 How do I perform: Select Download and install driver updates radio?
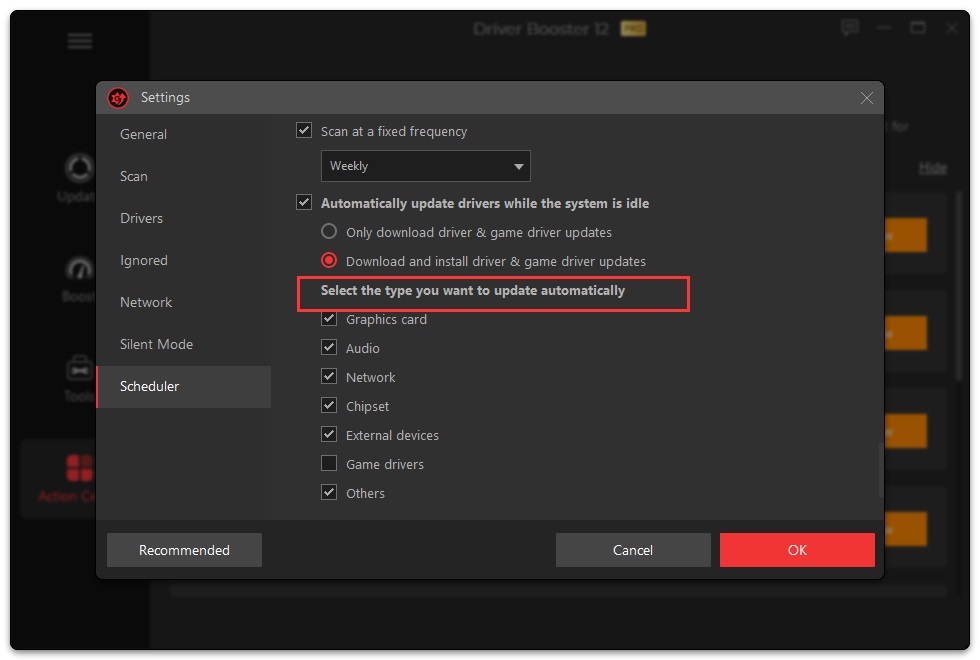[329, 260]
